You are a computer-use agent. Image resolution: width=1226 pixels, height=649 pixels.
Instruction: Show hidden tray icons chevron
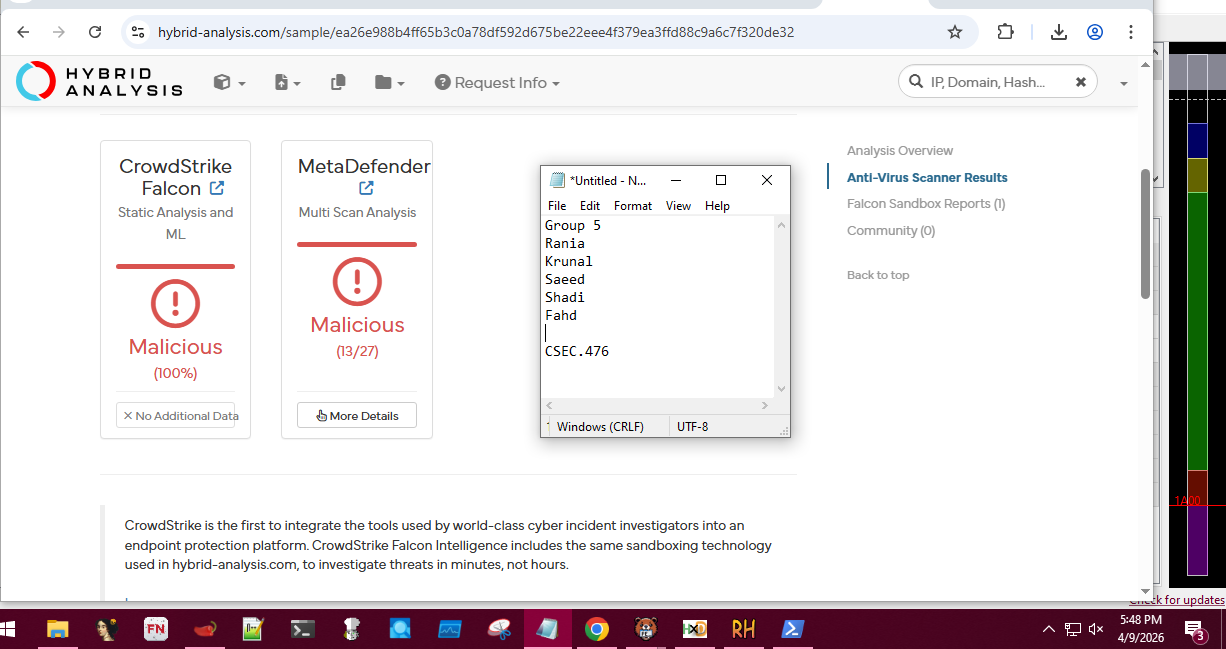click(x=1048, y=629)
